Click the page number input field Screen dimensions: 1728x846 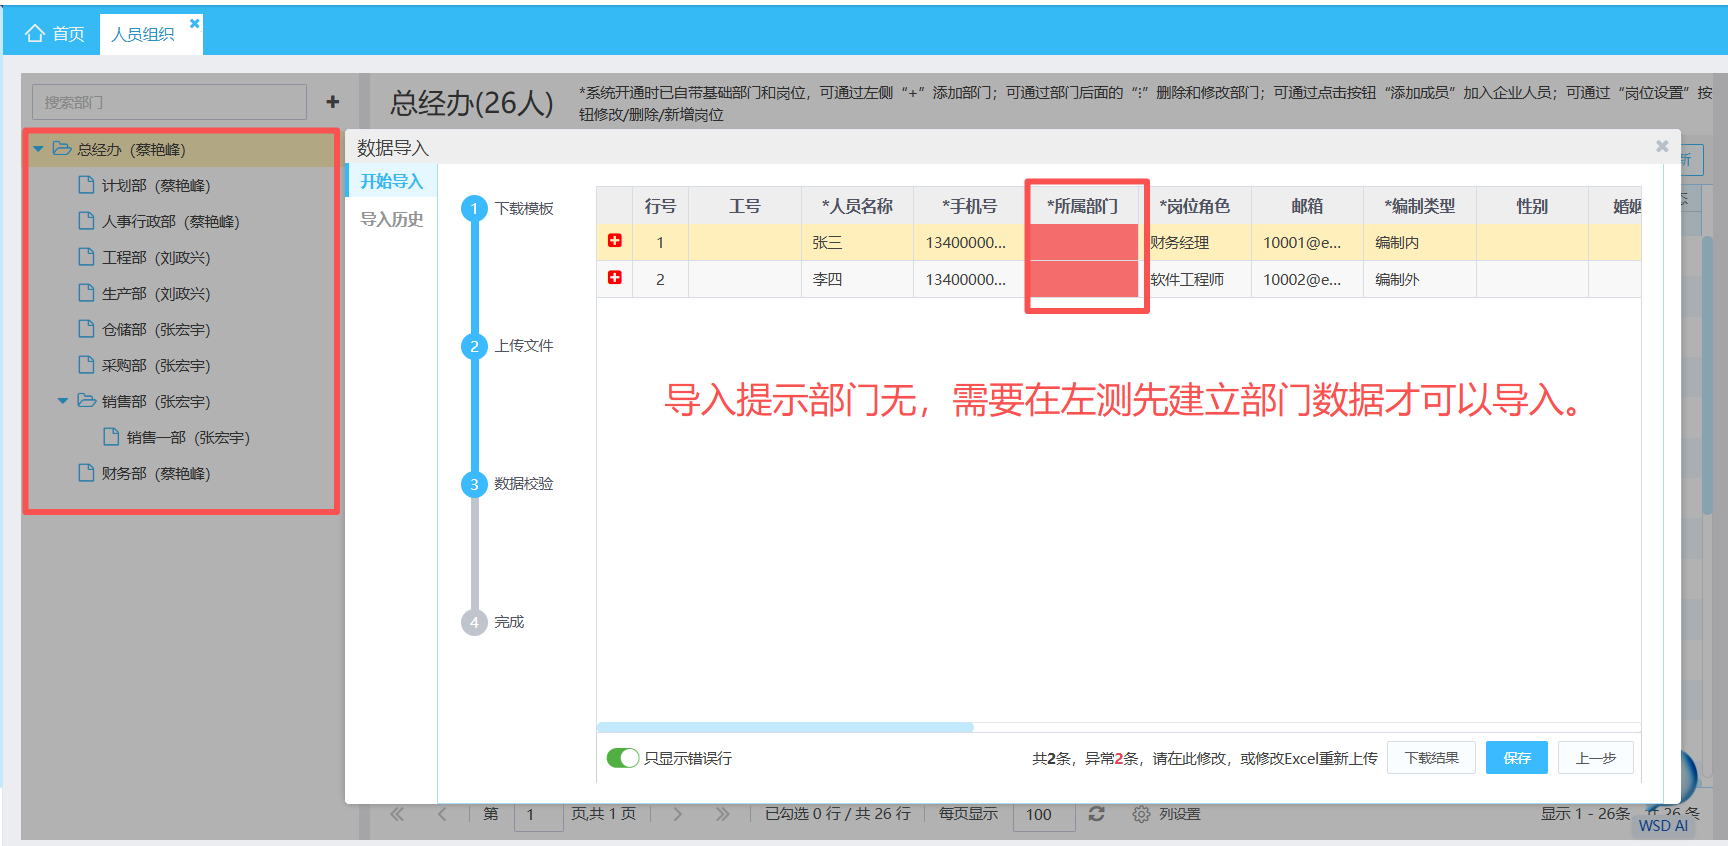click(538, 814)
